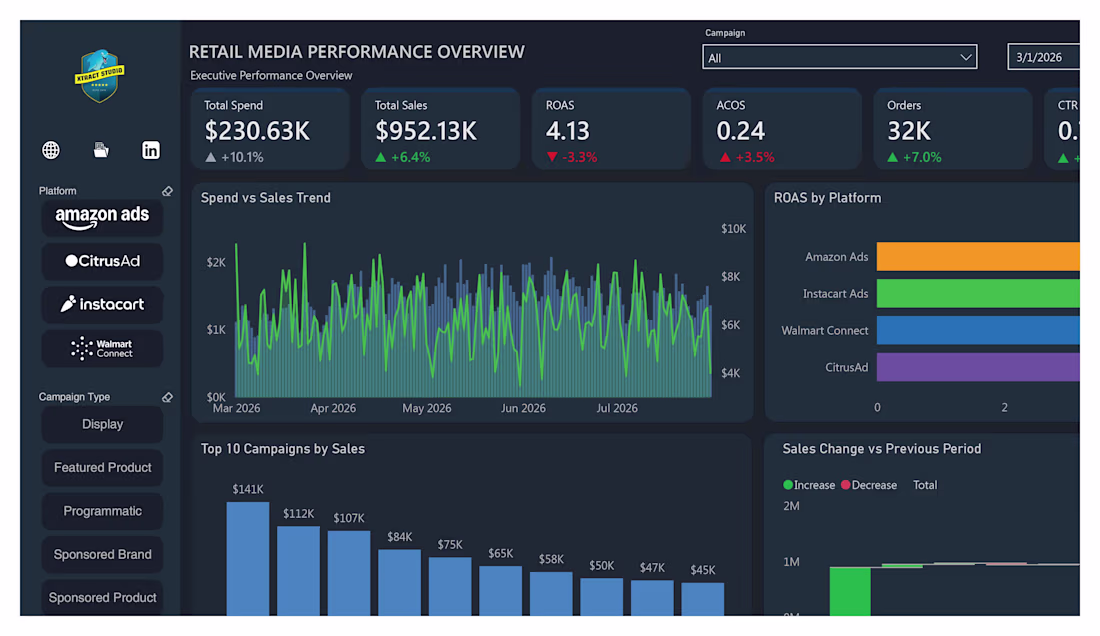Click the Executive Performance Overview subtitle

(271, 75)
